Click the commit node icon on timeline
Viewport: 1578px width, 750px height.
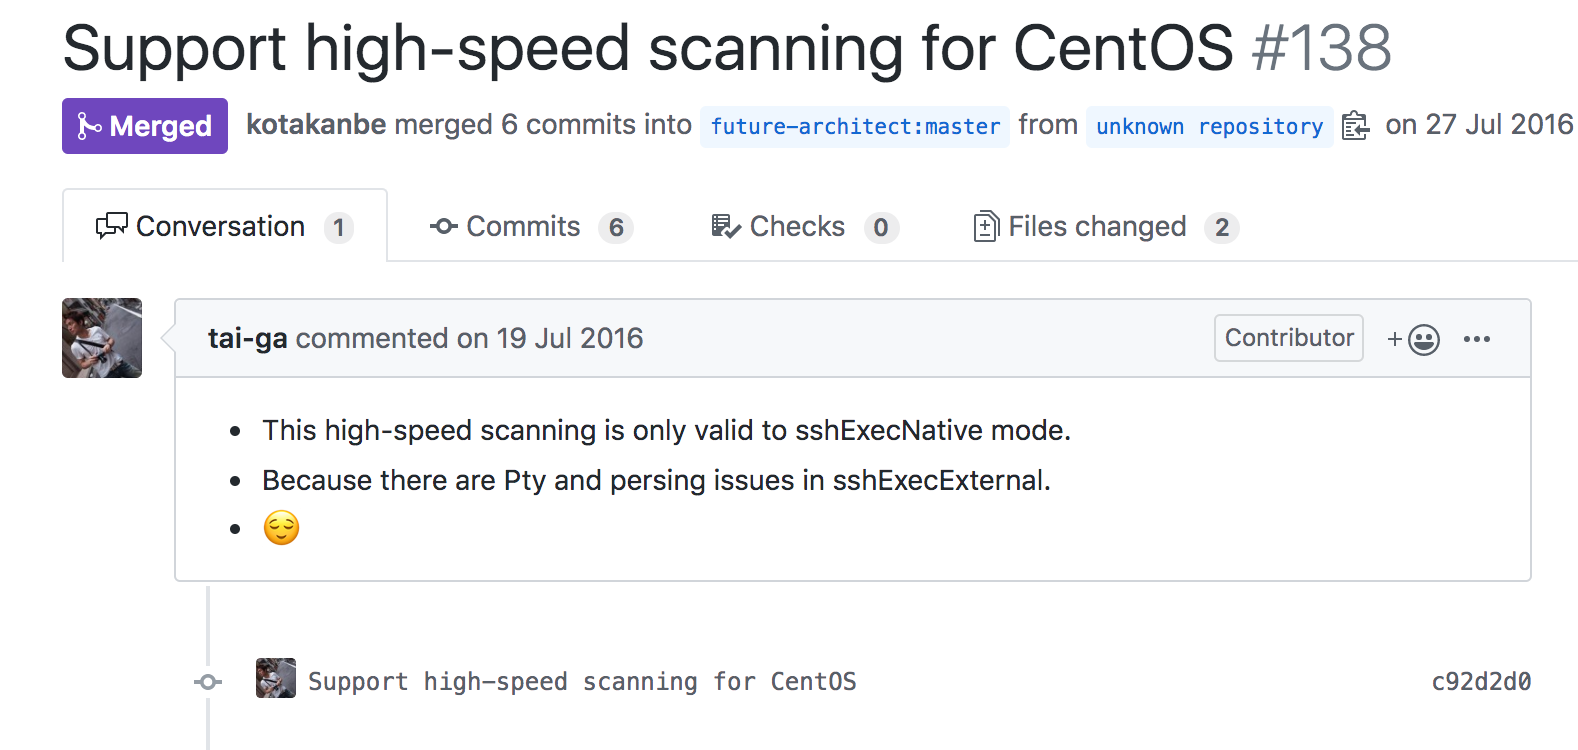(x=208, y=682)
